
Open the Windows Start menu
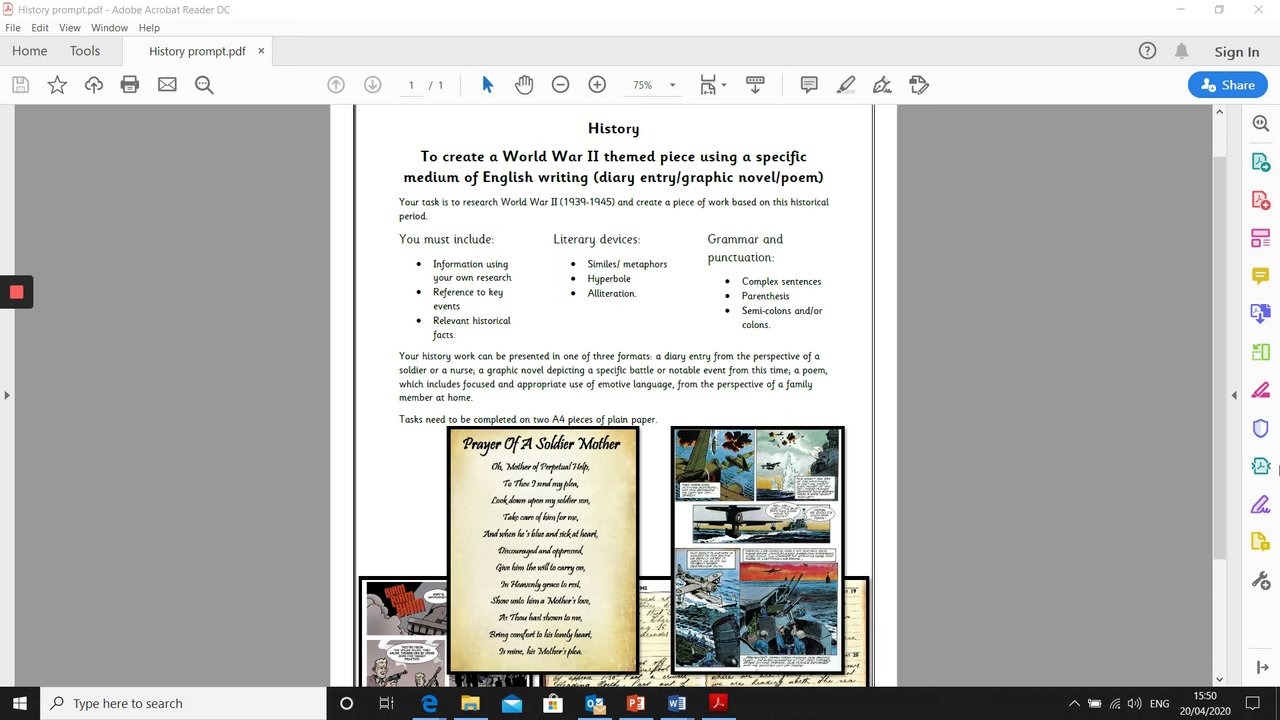click(x=19, y=703)
